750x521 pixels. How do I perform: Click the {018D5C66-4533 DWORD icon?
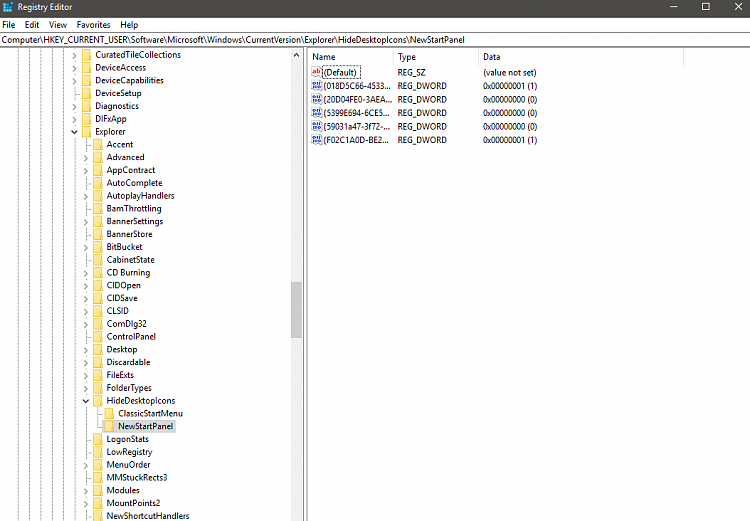click(x=316, y=86)
